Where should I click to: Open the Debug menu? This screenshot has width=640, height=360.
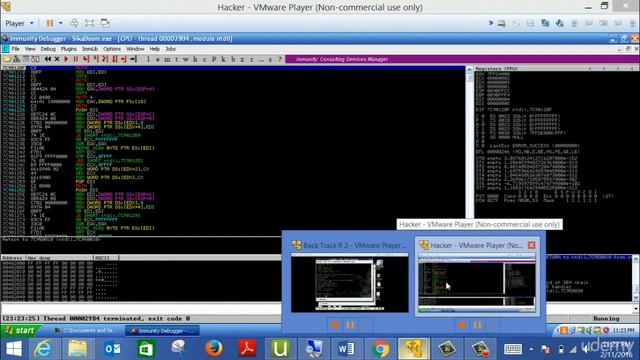[48, 49]
